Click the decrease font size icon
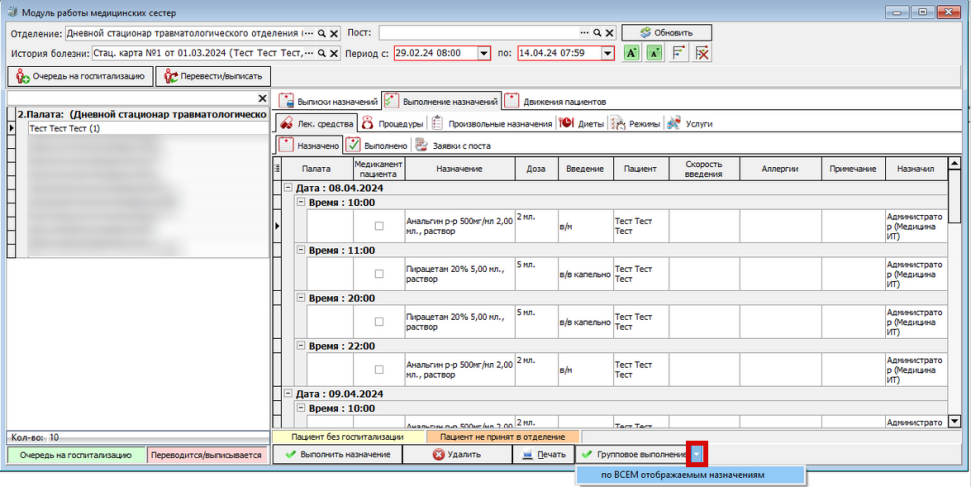 click(655, 53)
